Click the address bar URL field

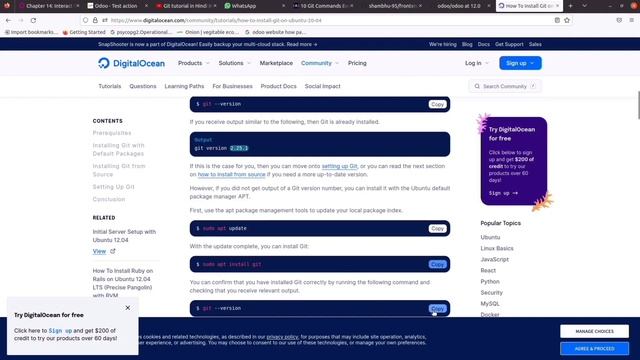point(327,20)
